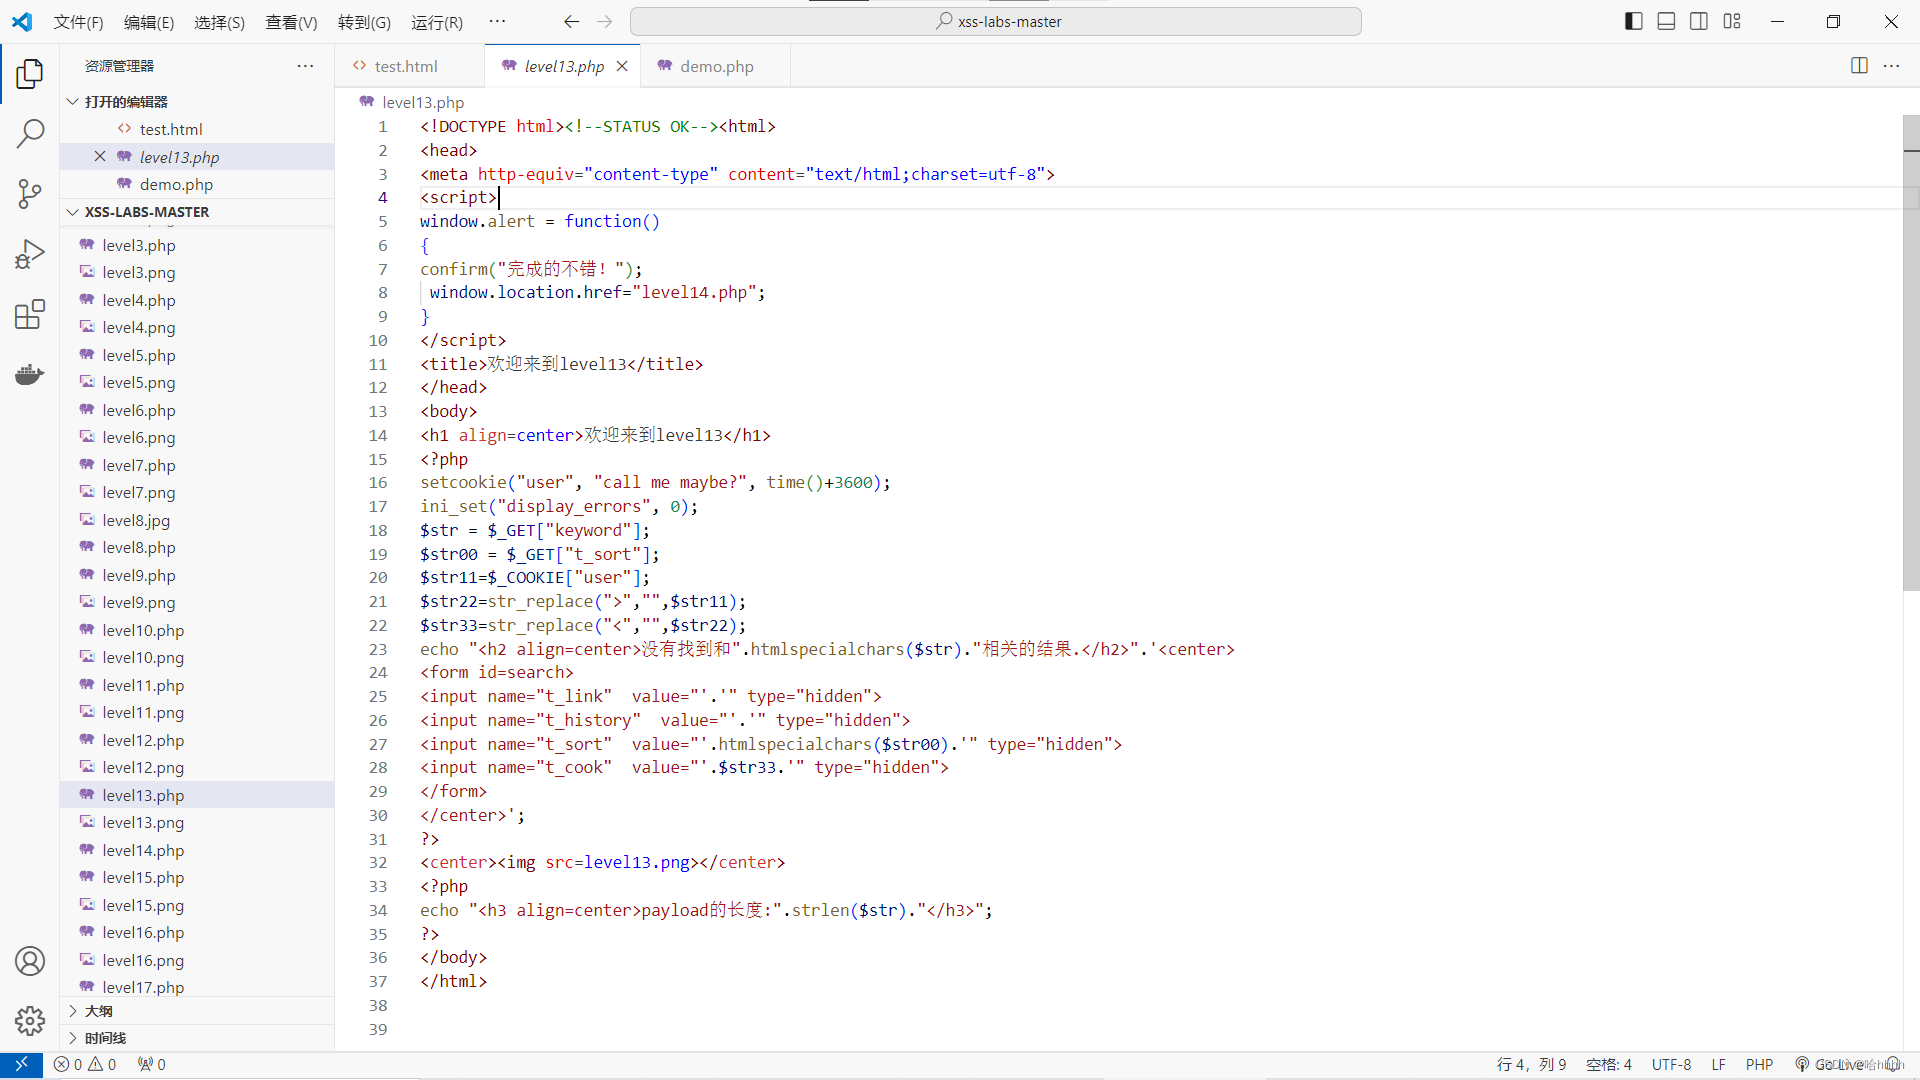The image size is (1920, 1080).
Task: Open the Extensions view
Action: coord(30,315)
